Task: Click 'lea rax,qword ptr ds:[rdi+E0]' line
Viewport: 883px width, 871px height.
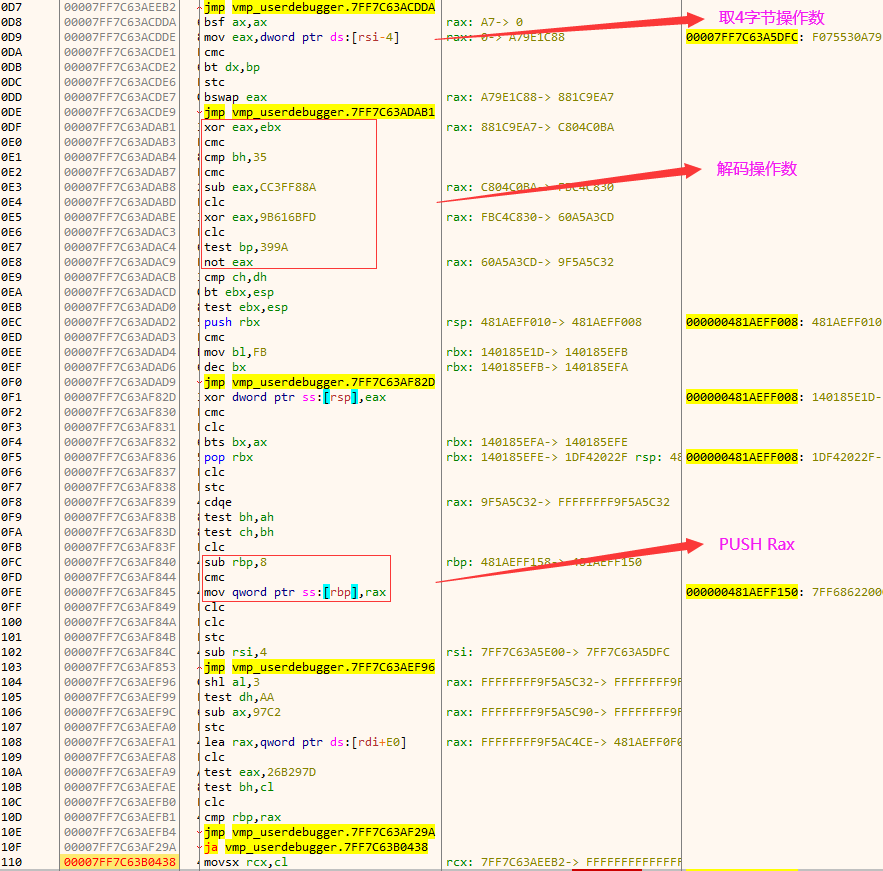Action: click(x=305, y=743)
